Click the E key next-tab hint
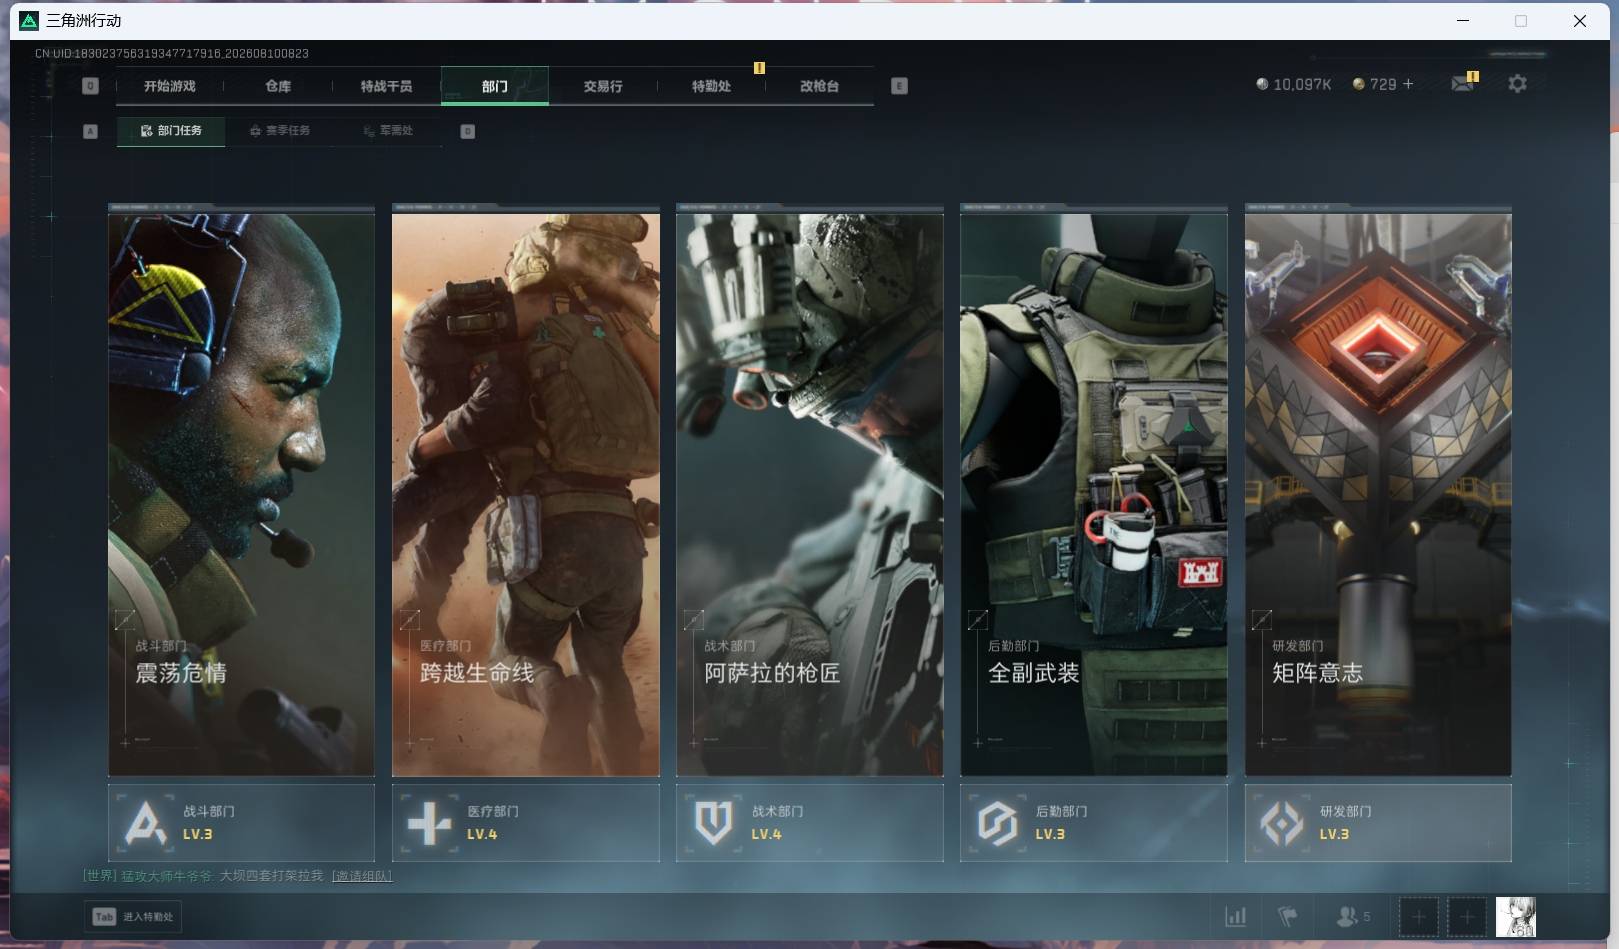The image size is (1619, 949). coord(899,86)
